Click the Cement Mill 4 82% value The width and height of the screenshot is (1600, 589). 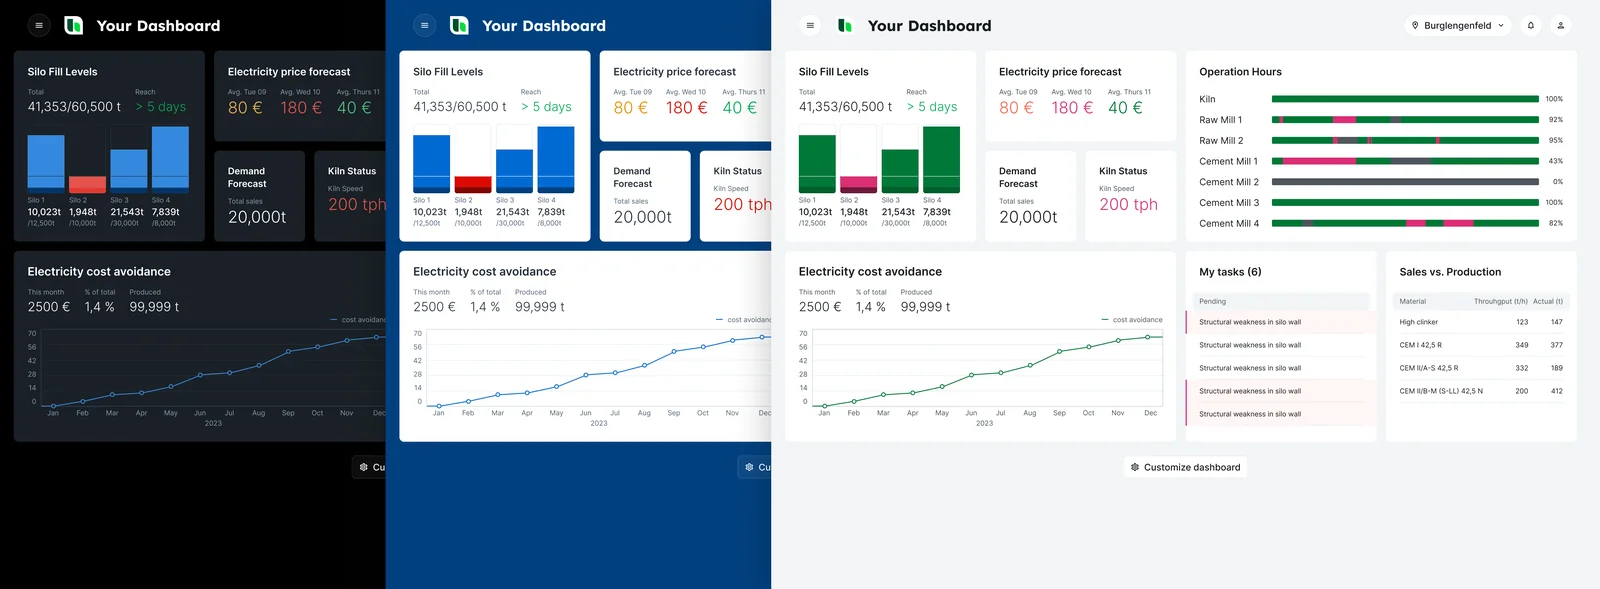[x=1555, y=223]
